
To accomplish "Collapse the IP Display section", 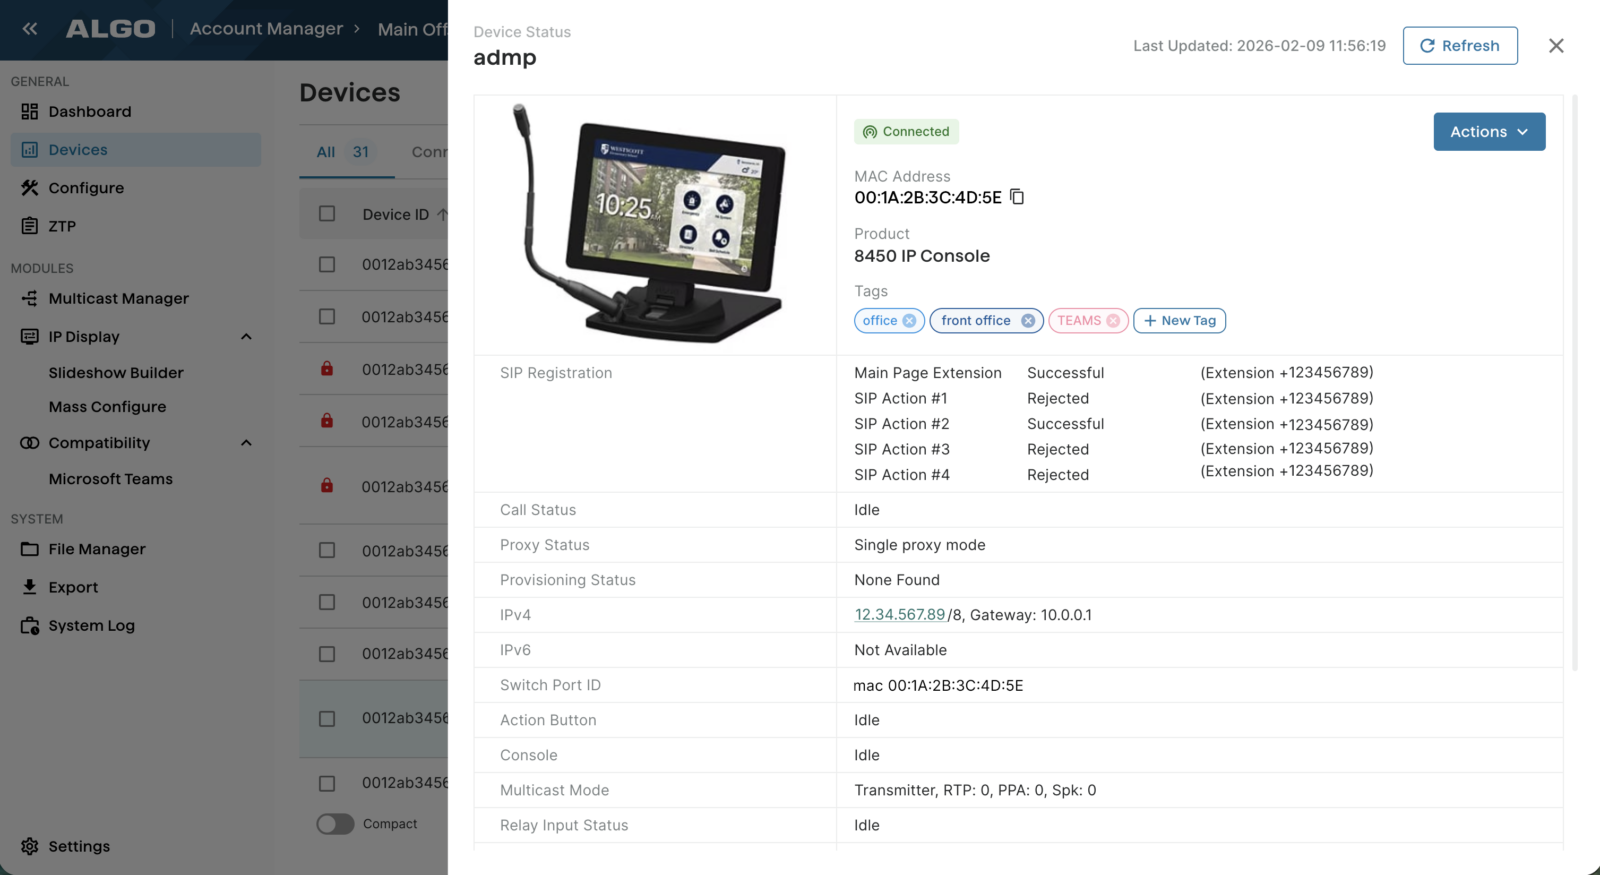I will pos(246,337).
